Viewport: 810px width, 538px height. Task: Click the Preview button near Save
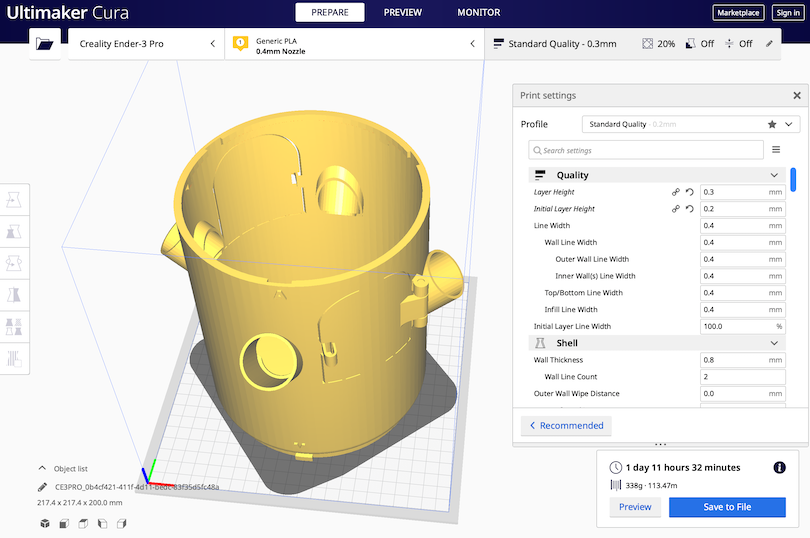tap(635, 507)
